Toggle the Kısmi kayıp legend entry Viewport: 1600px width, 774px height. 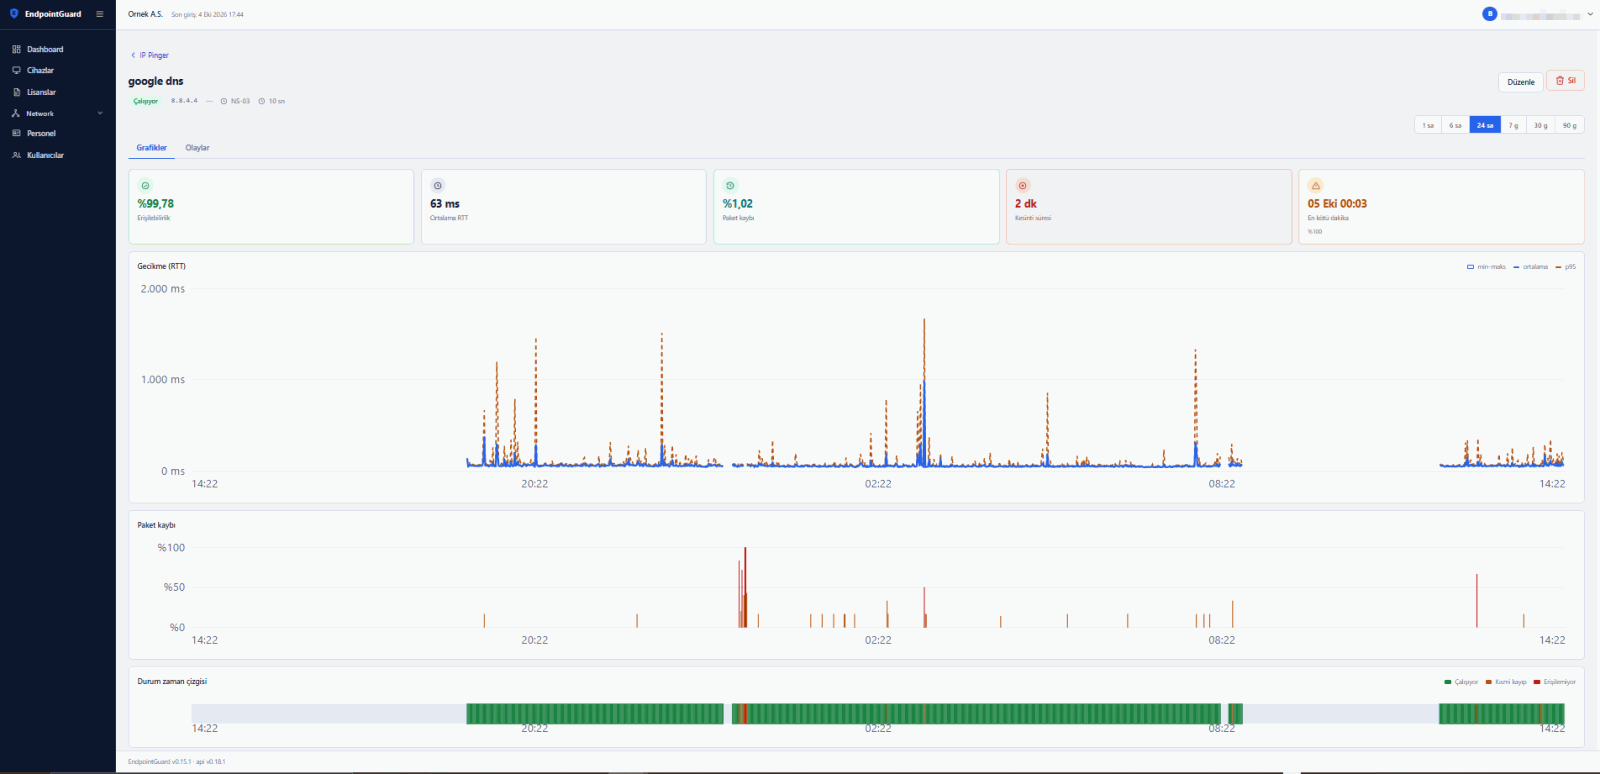[1507, 682]
